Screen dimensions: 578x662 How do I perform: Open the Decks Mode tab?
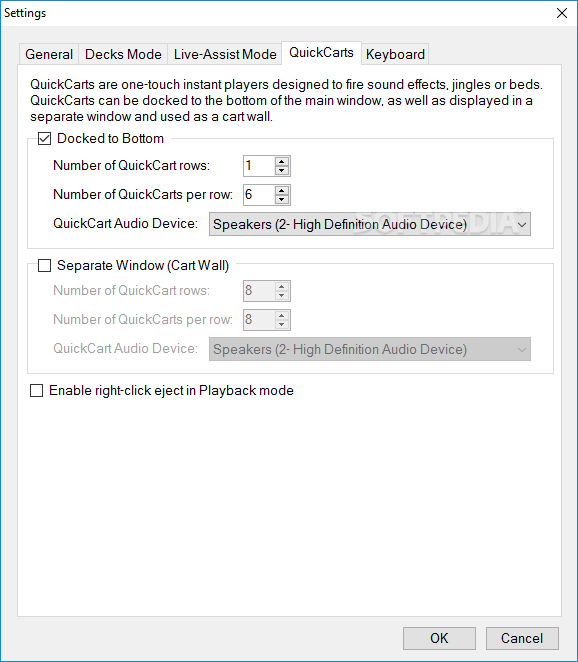[123, 54]
